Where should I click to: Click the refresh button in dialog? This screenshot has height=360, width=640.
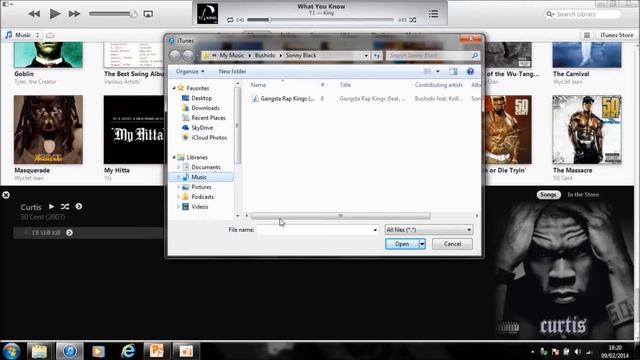coord(377,56)
